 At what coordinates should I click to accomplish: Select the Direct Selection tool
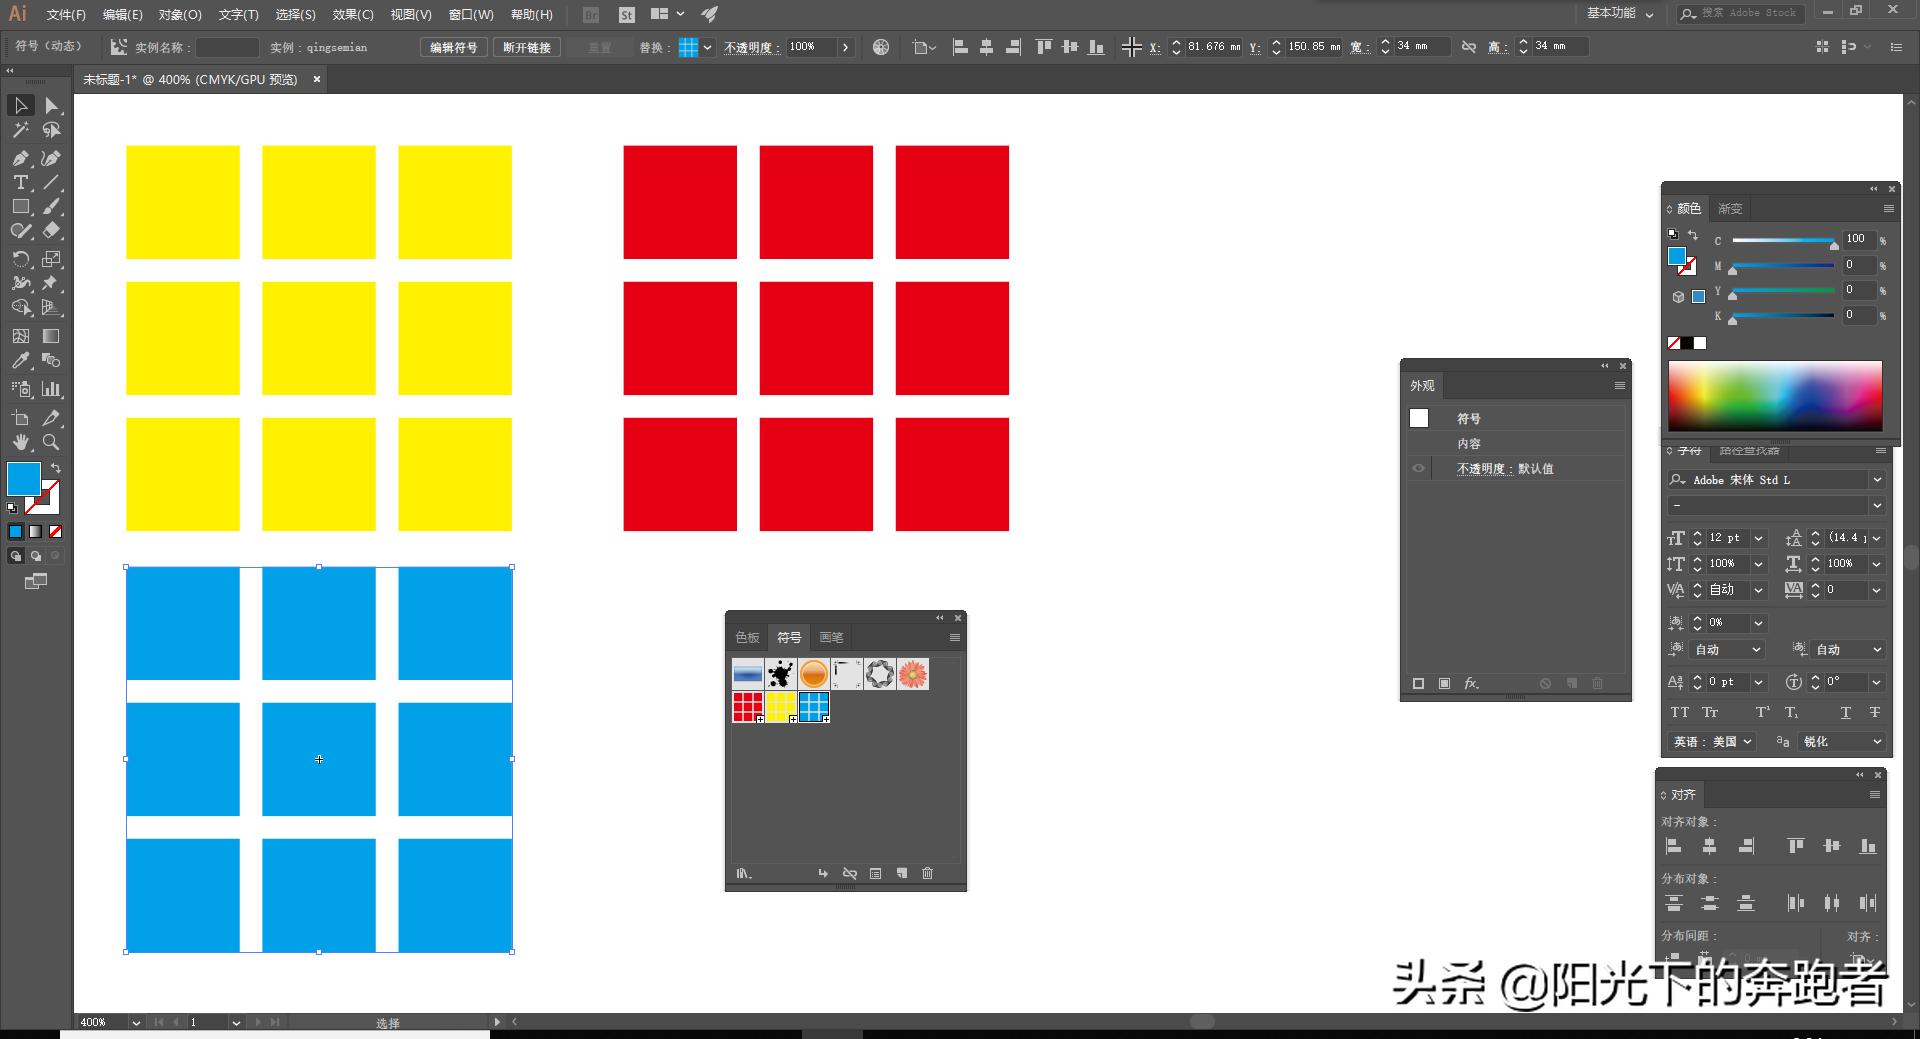click(x=51, y=106)
